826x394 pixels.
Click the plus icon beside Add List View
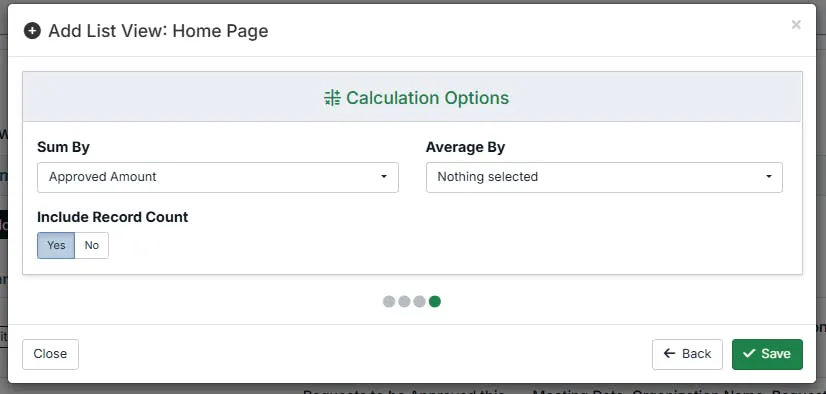click(x=32, y=31)
